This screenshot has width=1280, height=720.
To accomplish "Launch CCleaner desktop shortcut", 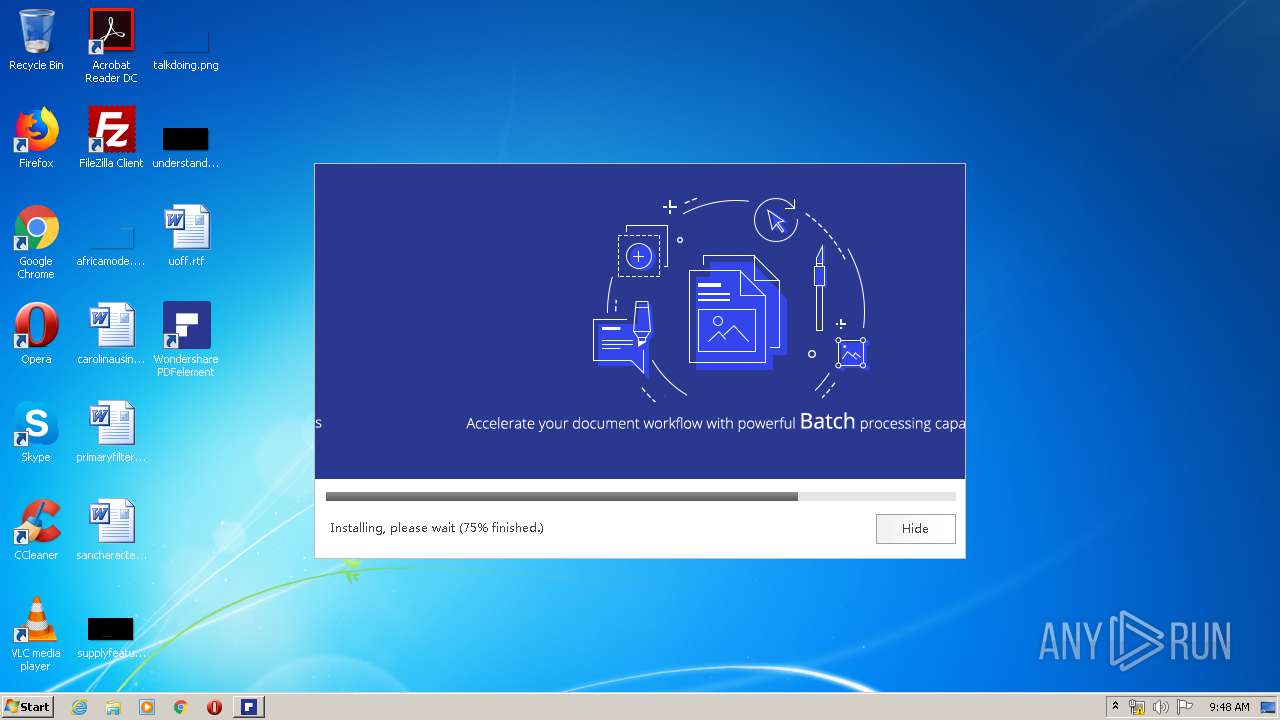I will point(36,530).
